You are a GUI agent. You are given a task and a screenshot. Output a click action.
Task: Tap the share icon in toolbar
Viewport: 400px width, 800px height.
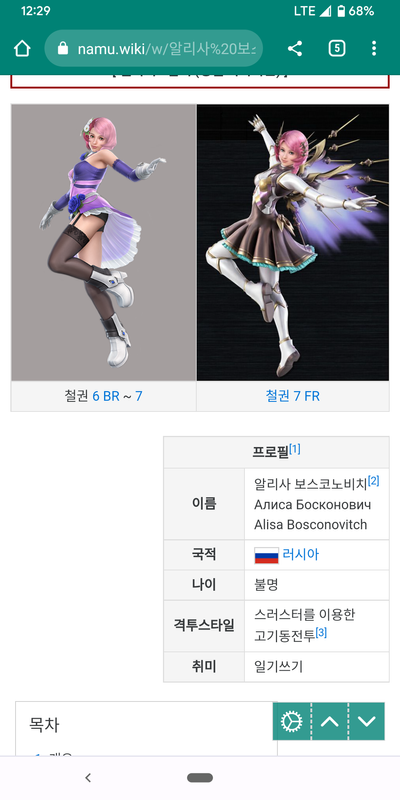click(294, 48)
